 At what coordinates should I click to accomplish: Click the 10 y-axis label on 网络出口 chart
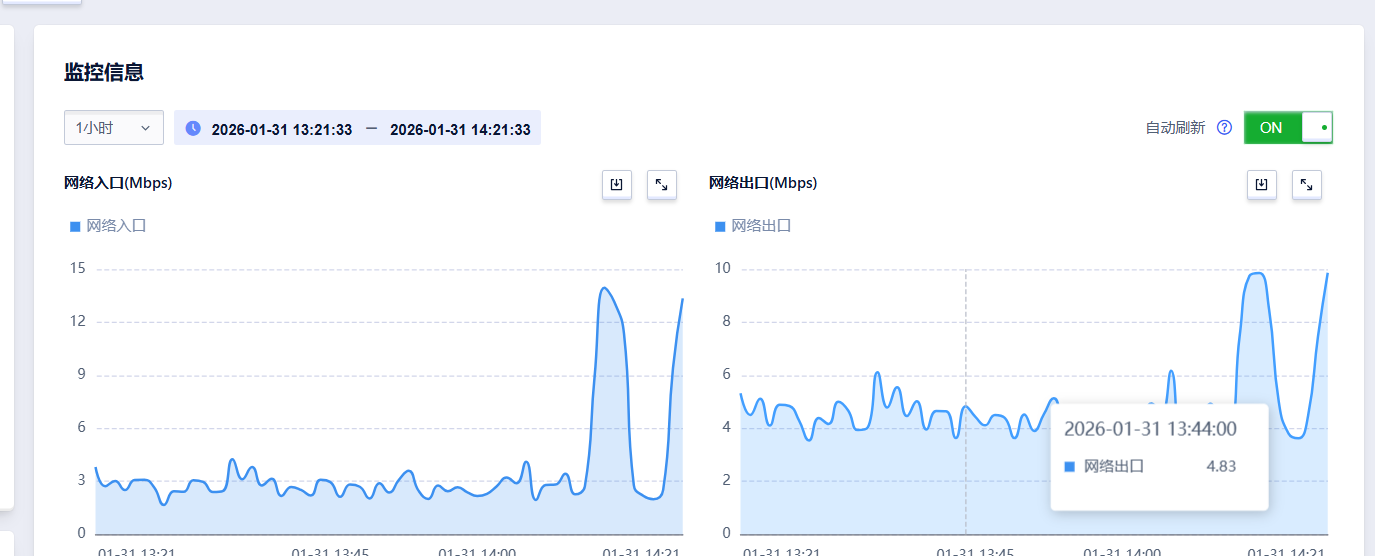(x=723, y=269)
